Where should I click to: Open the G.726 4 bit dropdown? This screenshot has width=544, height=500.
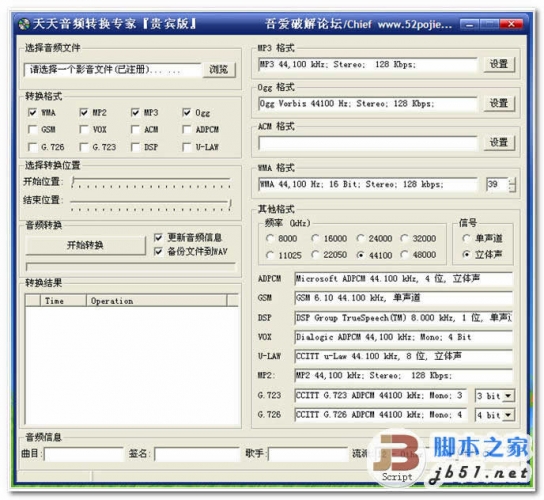[x=508, y=415]
